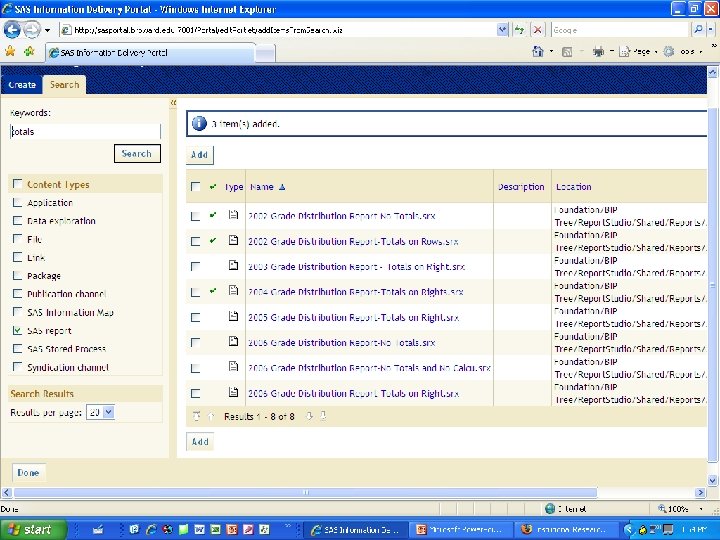
Task: Switch to the Search tab
Action: point(64,84)
